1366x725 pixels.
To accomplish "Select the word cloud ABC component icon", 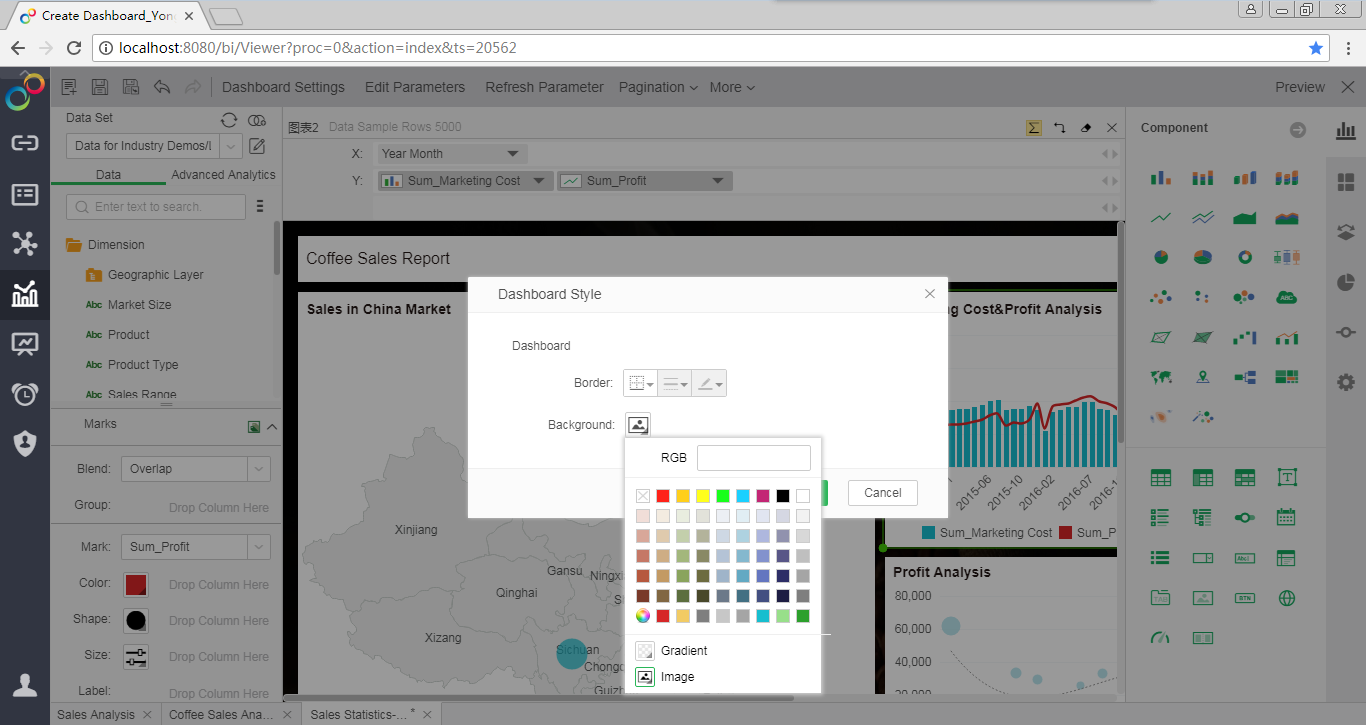I will coord(1287,297).
